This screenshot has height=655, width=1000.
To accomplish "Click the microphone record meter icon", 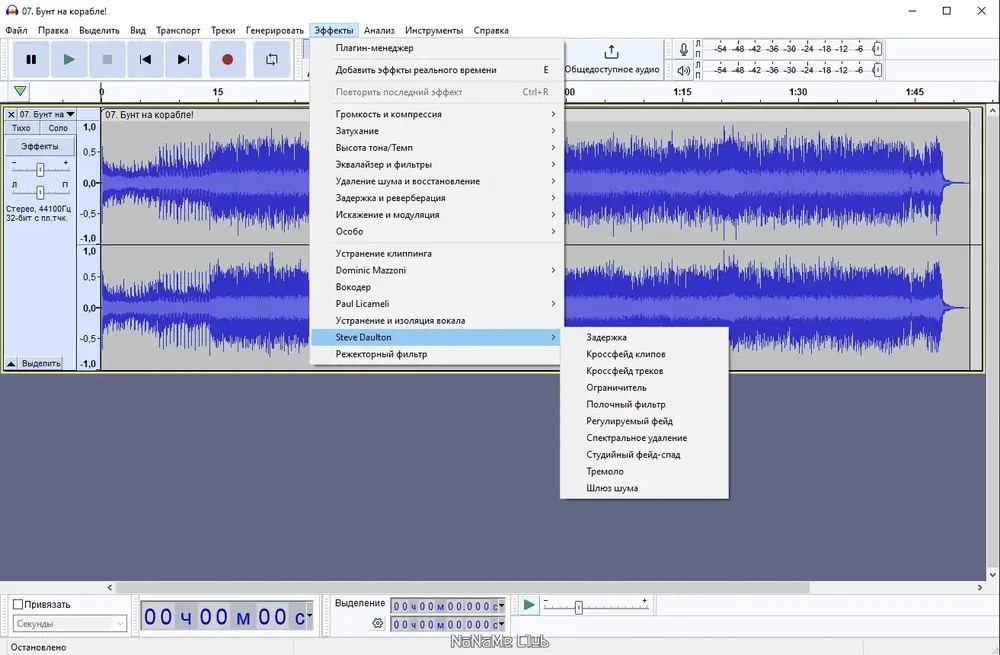I will pos(683,49).
